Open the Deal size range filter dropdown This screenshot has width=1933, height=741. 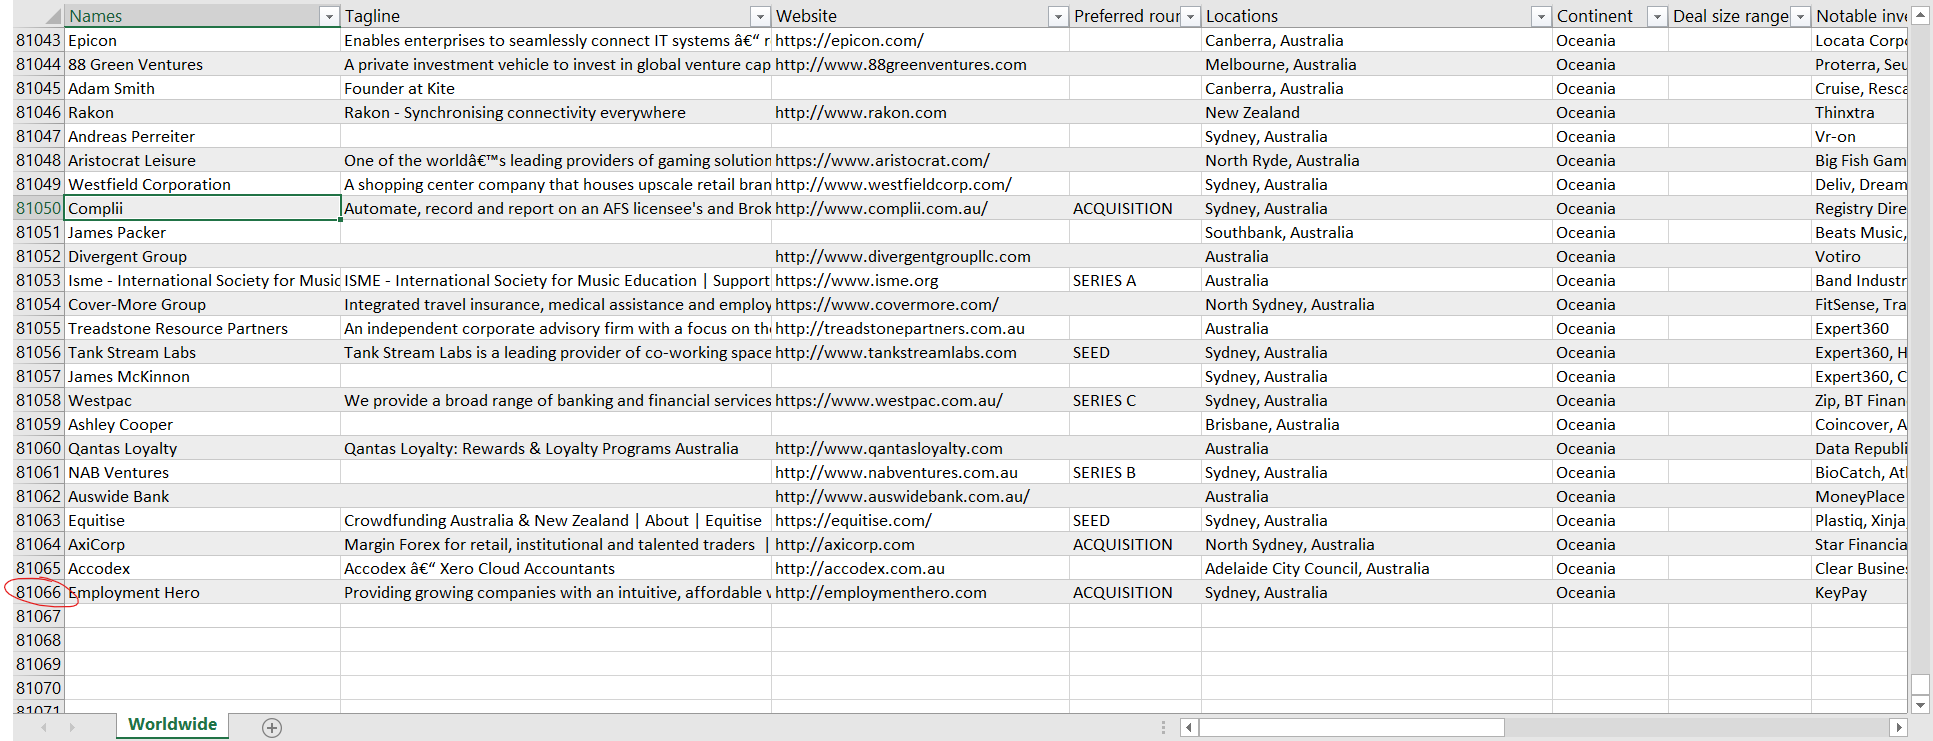point(1800,16)
